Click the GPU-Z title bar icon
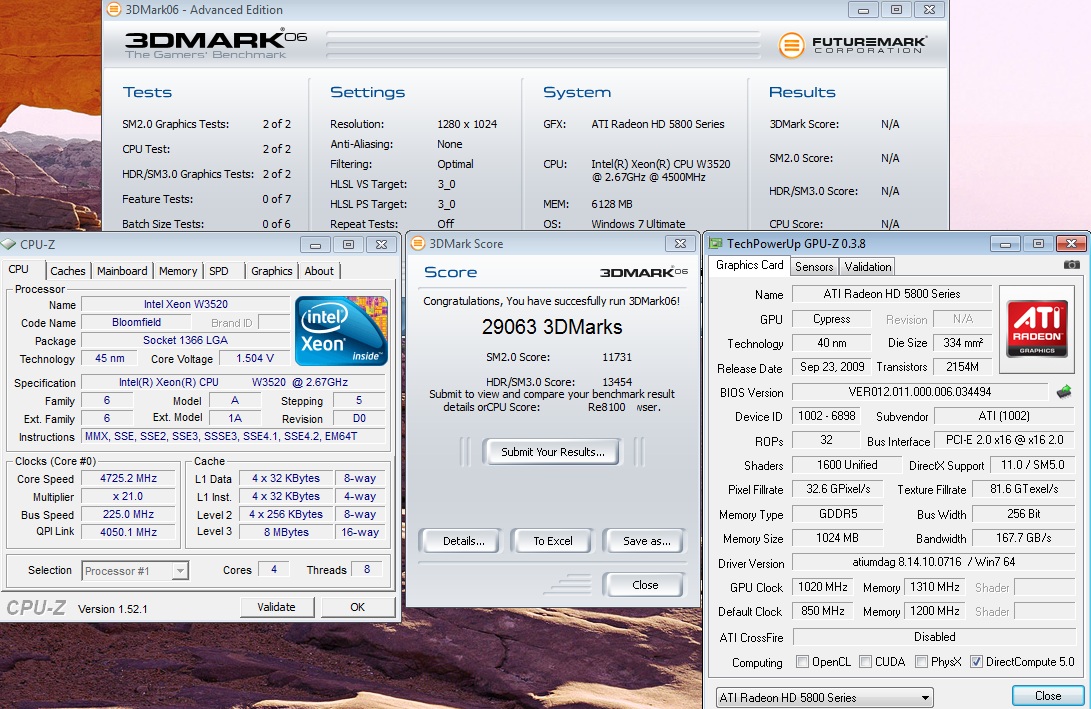The width and height of the screenshot is (1091, 709). click(x=715, y=244)
